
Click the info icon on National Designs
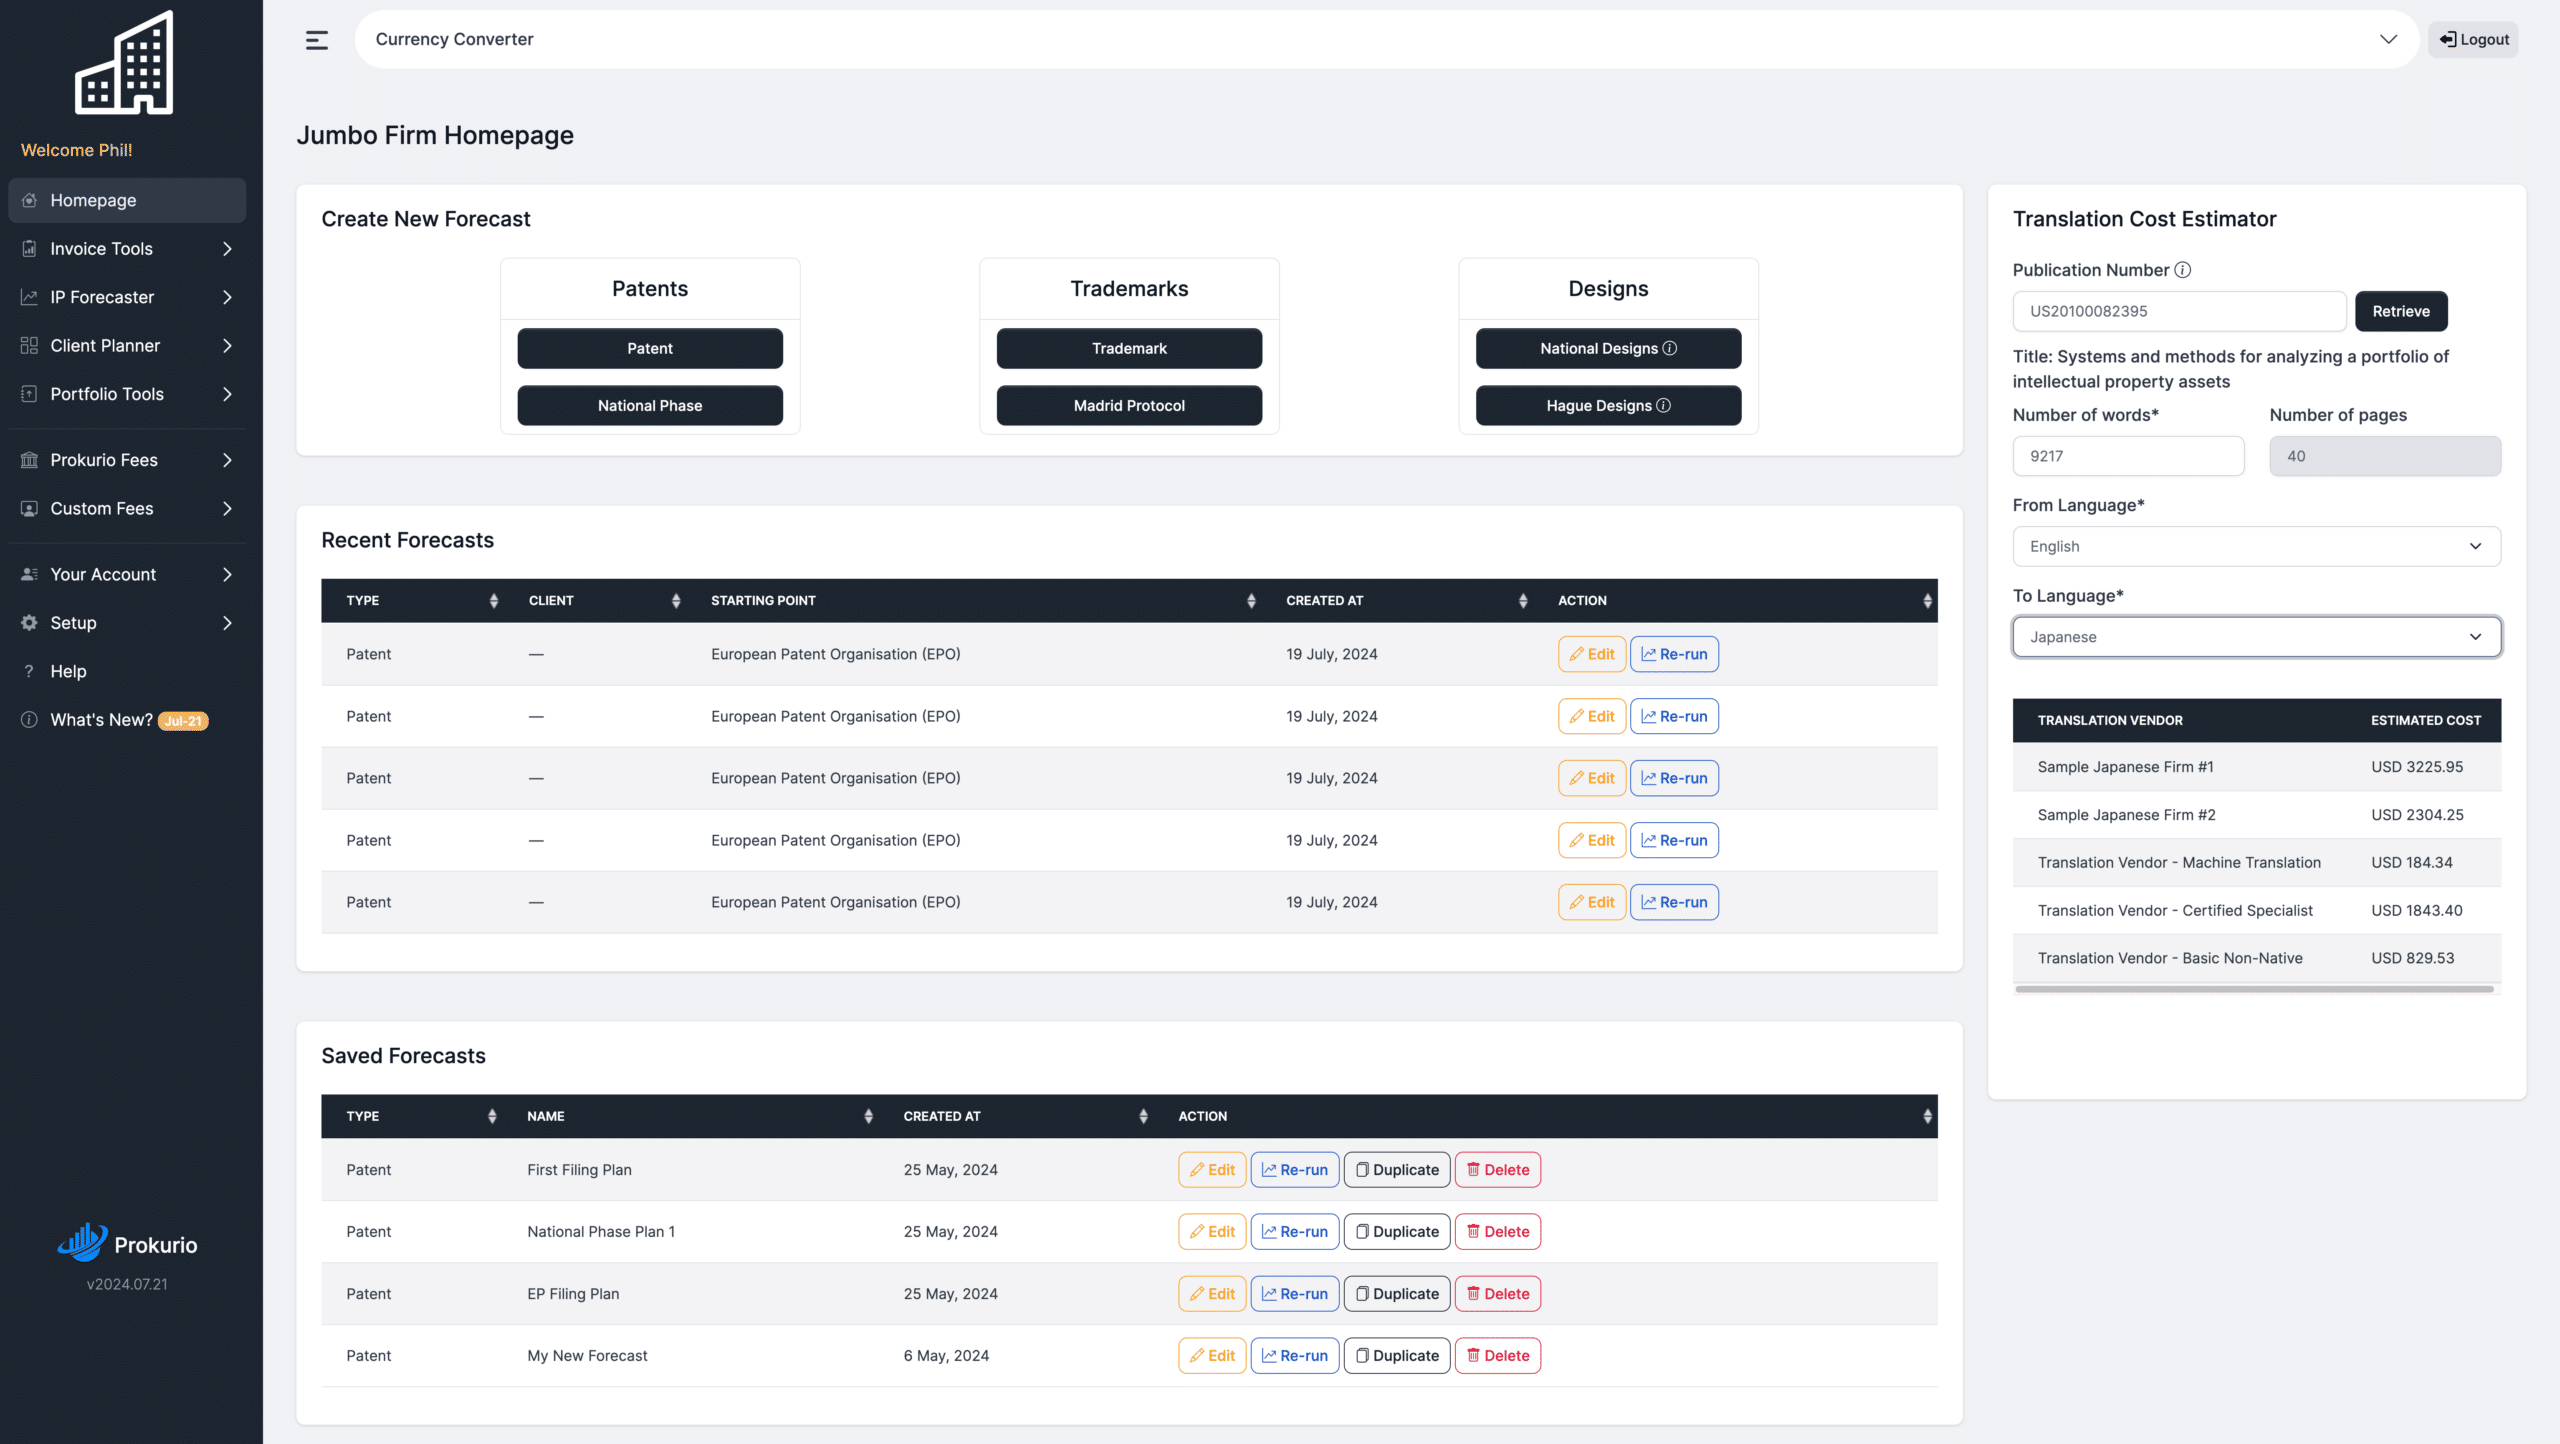click(1670, 348)
